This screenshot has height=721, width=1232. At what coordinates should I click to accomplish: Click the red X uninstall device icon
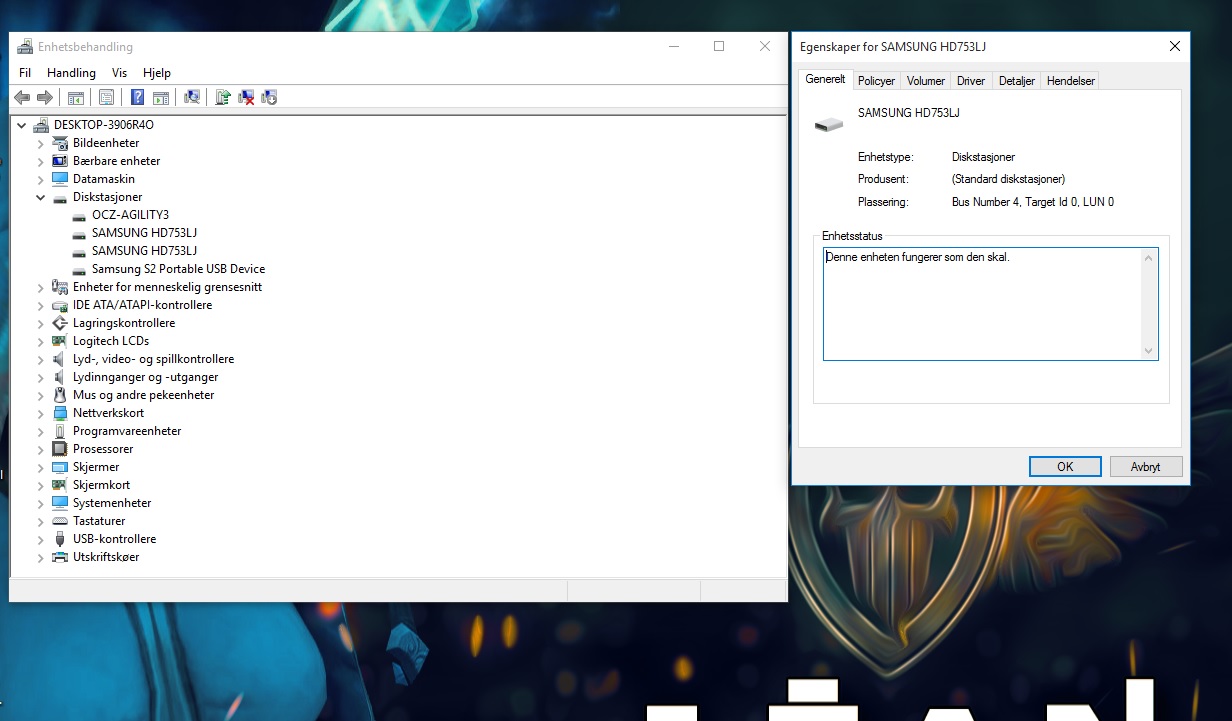click(246, 97)
